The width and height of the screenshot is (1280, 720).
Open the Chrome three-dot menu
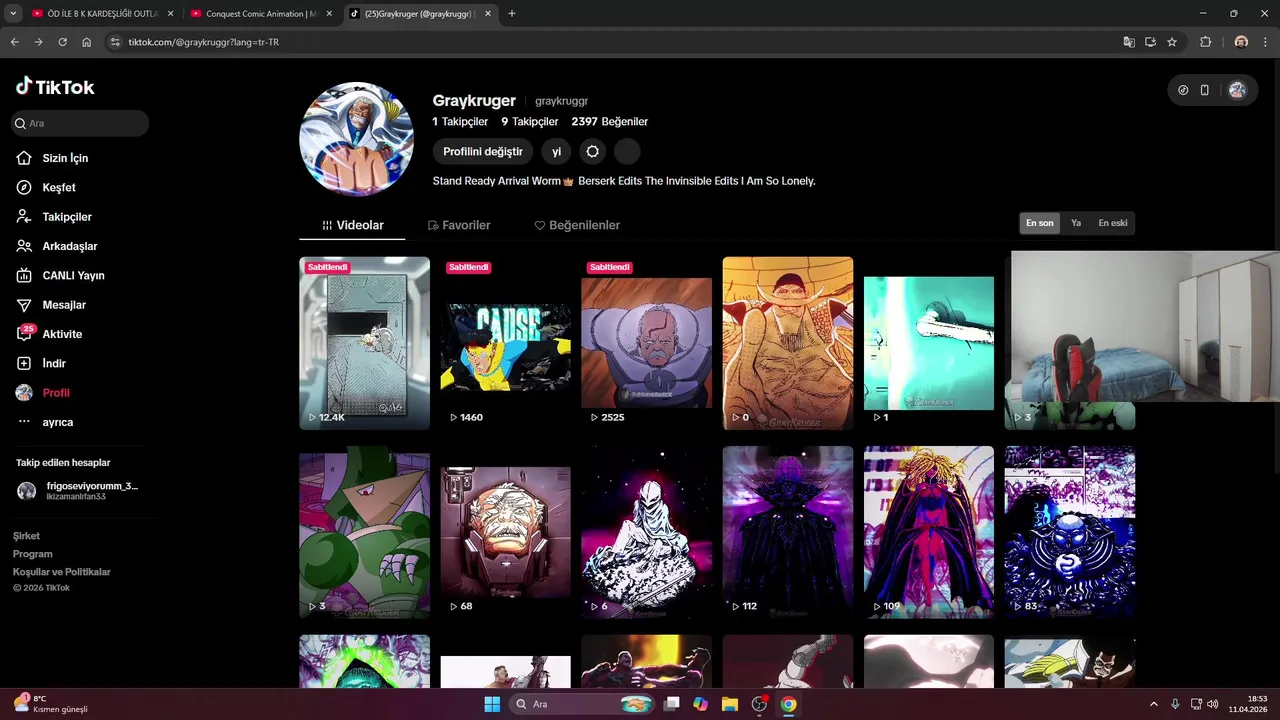tap(1267, 42)
